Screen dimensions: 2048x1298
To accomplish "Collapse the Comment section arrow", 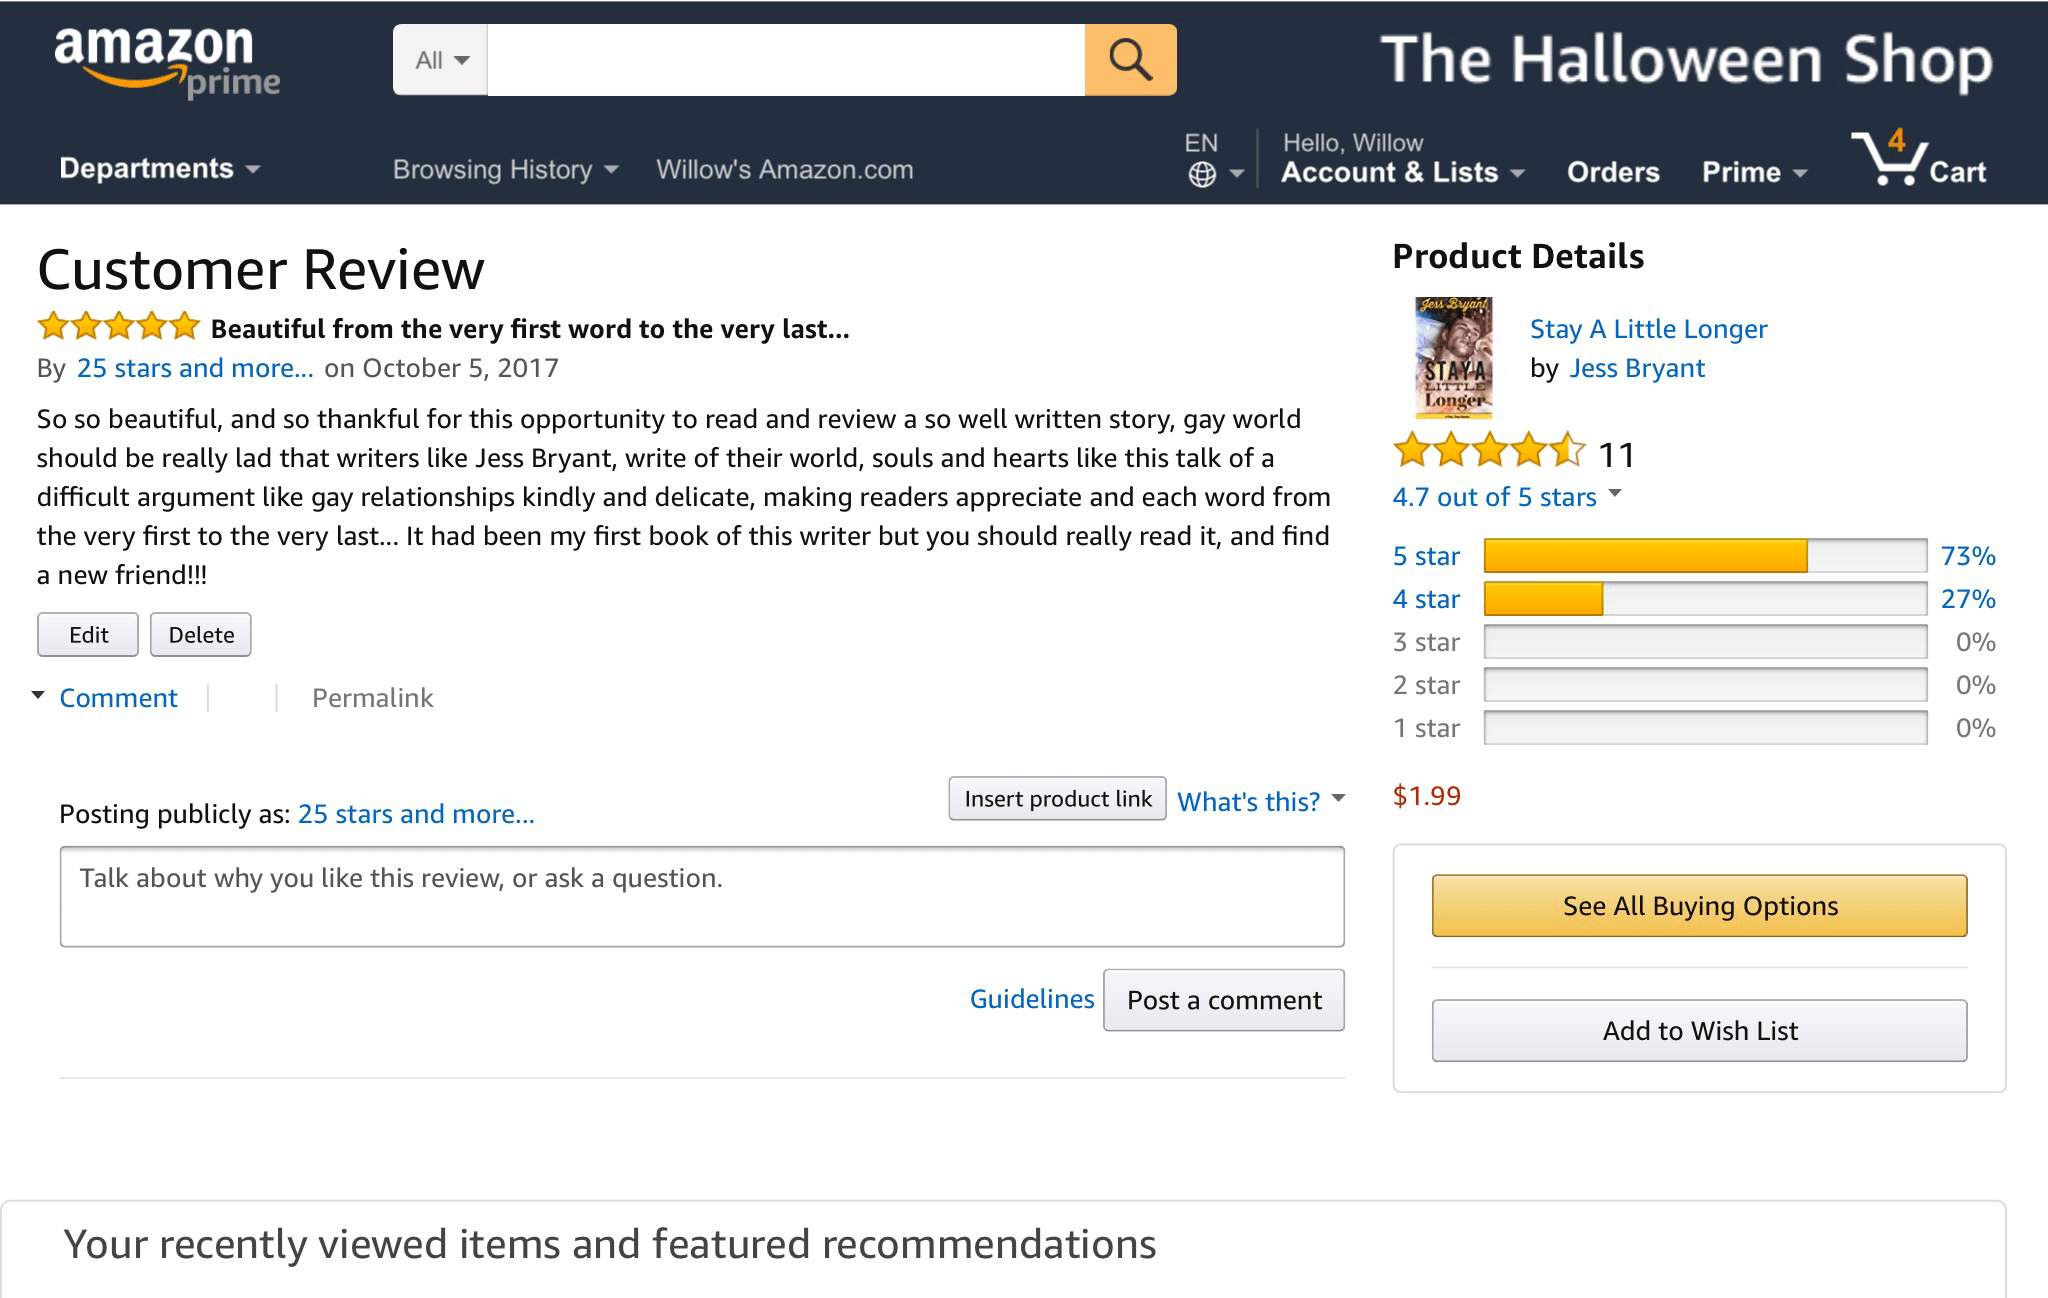I will click(38, 695).
